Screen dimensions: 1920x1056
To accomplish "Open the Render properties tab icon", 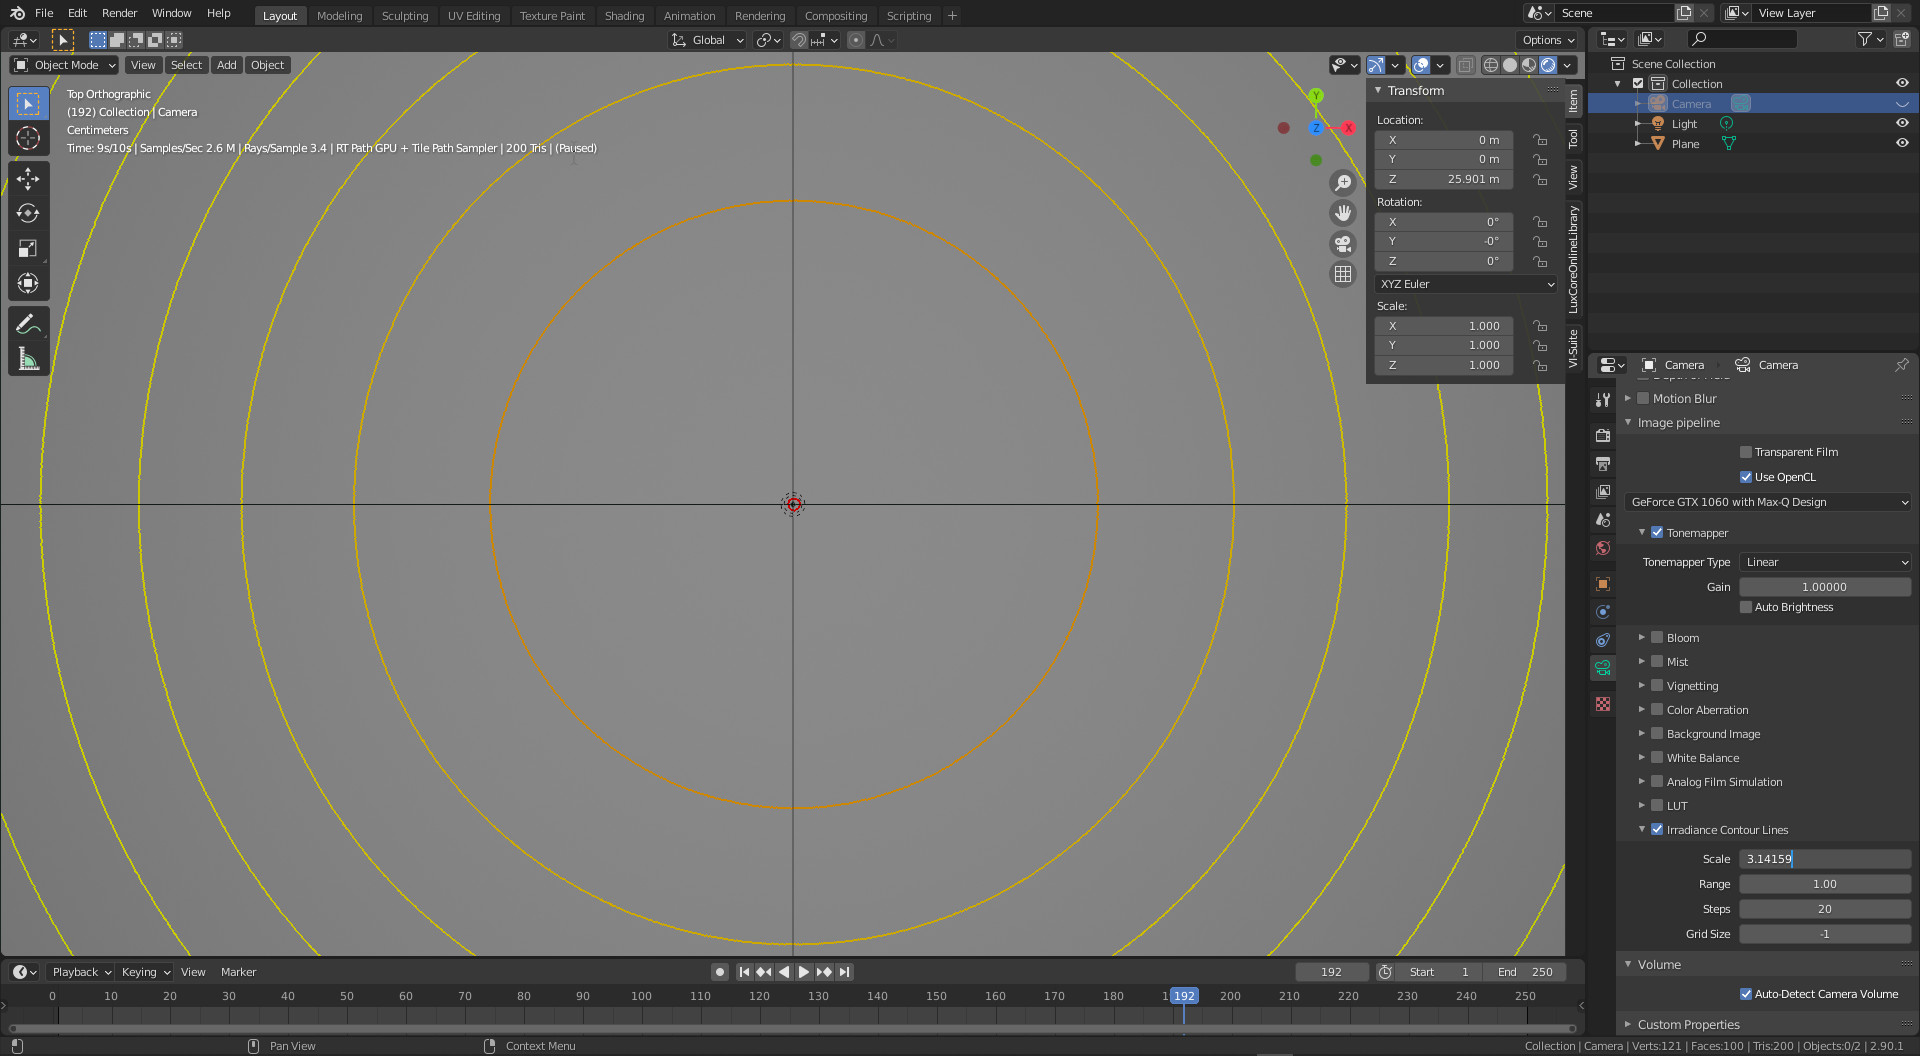I will coord(1603,435).
